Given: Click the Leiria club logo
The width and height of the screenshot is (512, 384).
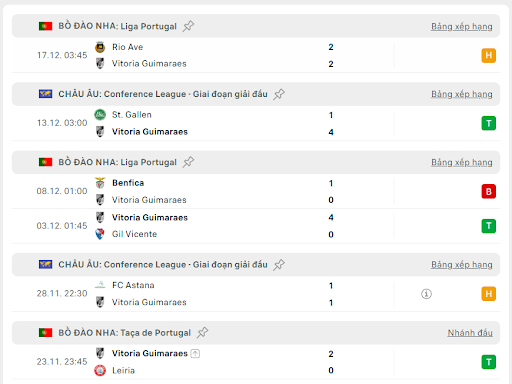Looking at the screenshot, I should point(100,370).
